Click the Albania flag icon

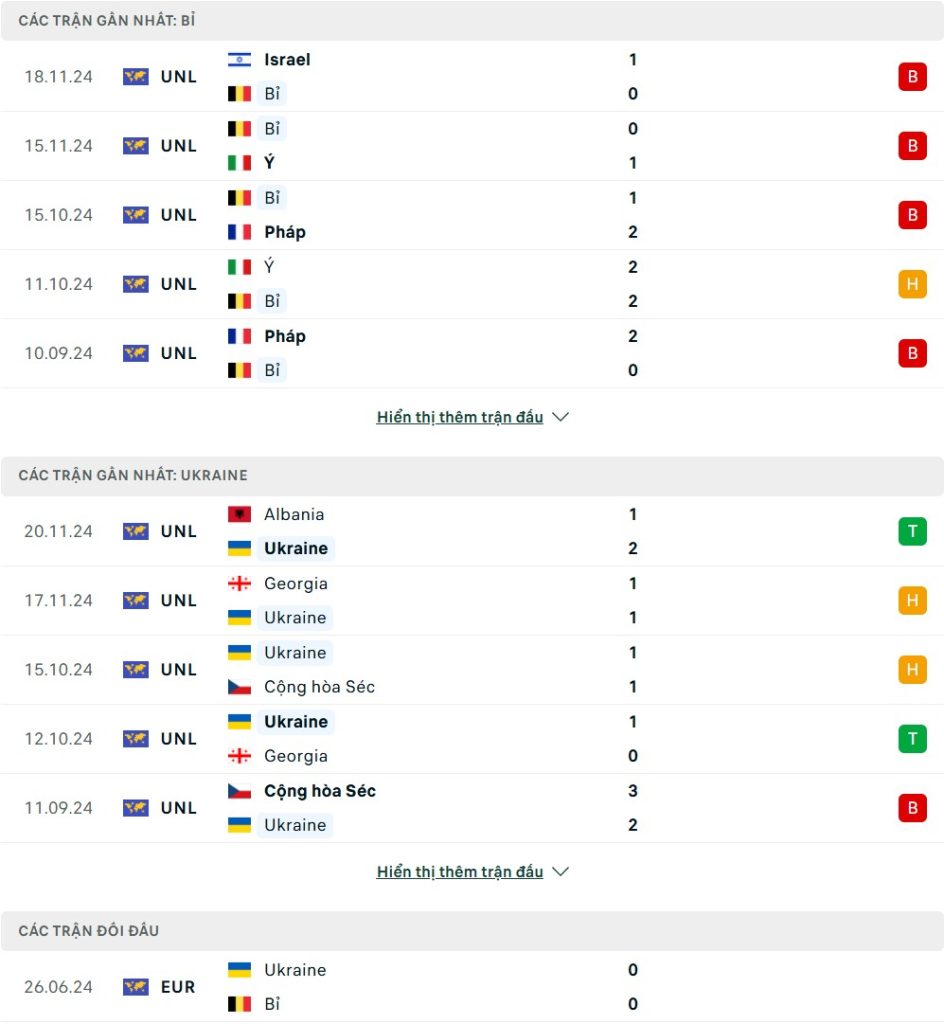point(239,514)
